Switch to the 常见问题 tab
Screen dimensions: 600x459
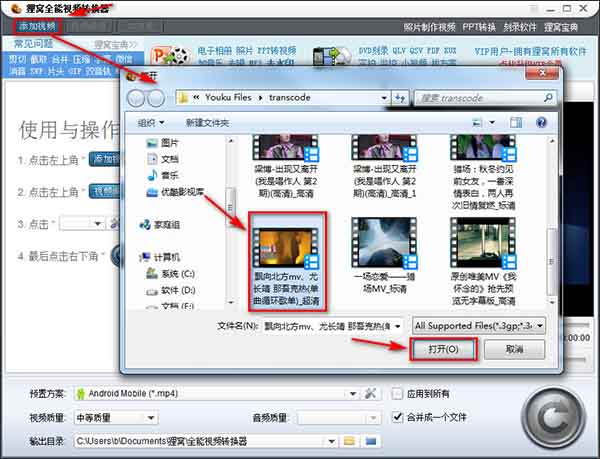[34, 44]
